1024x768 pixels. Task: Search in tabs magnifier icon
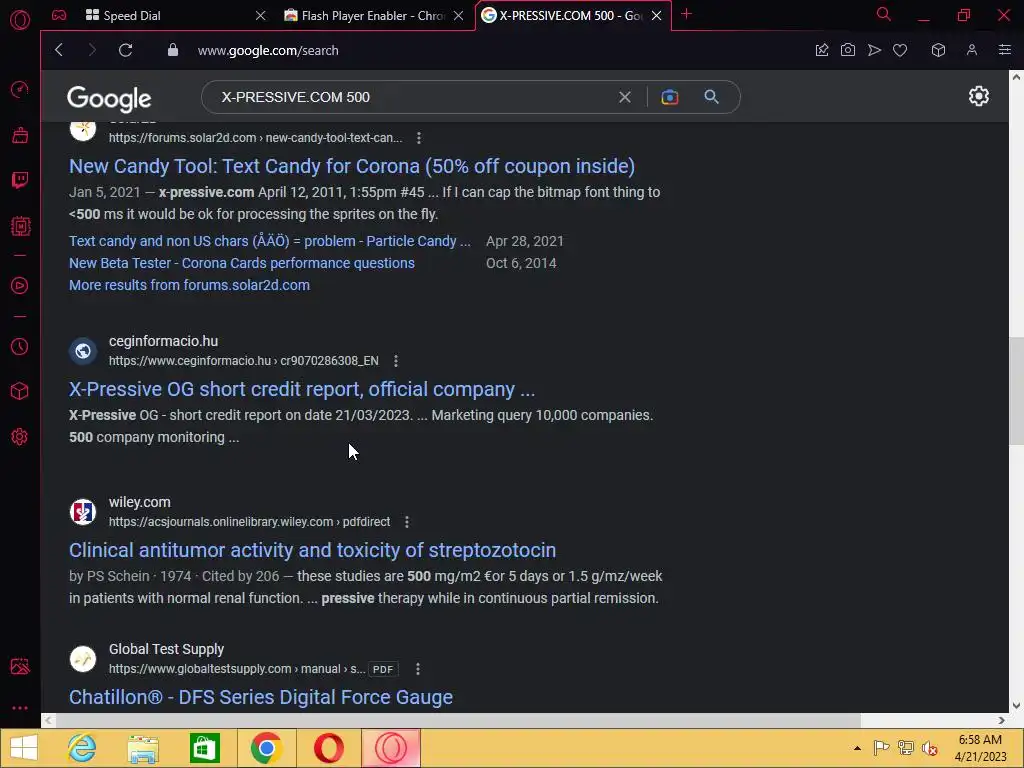click(x=884, y=14)
